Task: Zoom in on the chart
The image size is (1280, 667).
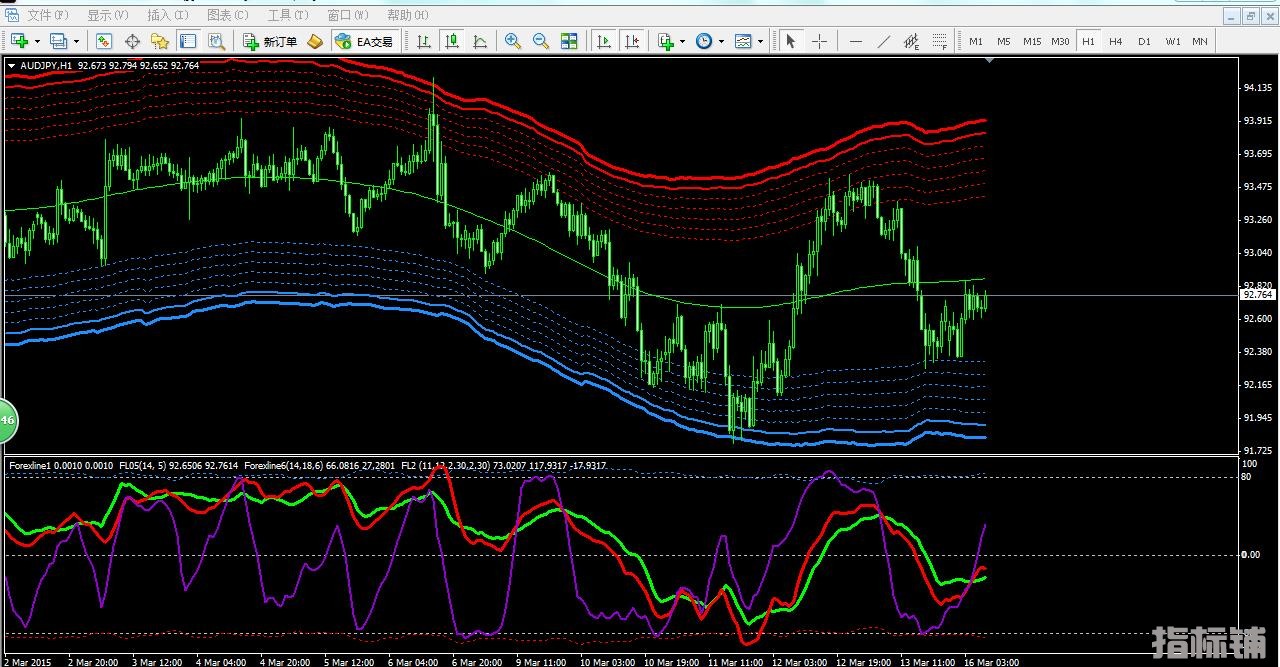Action: click(x=513, y=41)
